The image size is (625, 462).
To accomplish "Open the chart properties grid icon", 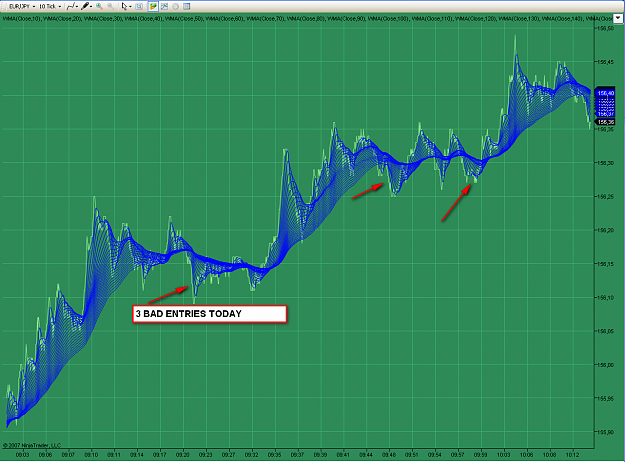I will tap(187, 6).
